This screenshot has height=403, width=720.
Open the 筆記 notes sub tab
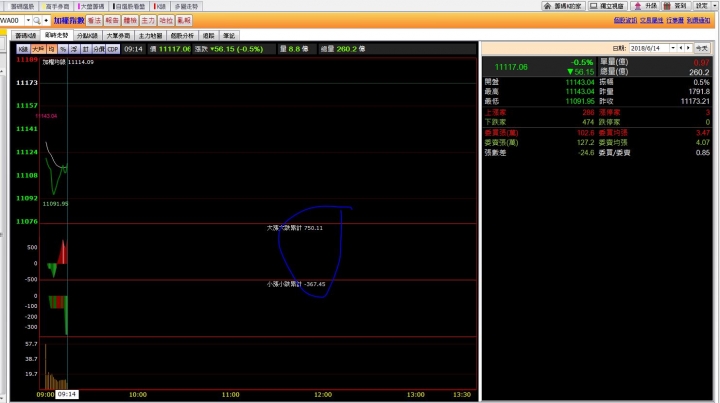coord(229,35)
